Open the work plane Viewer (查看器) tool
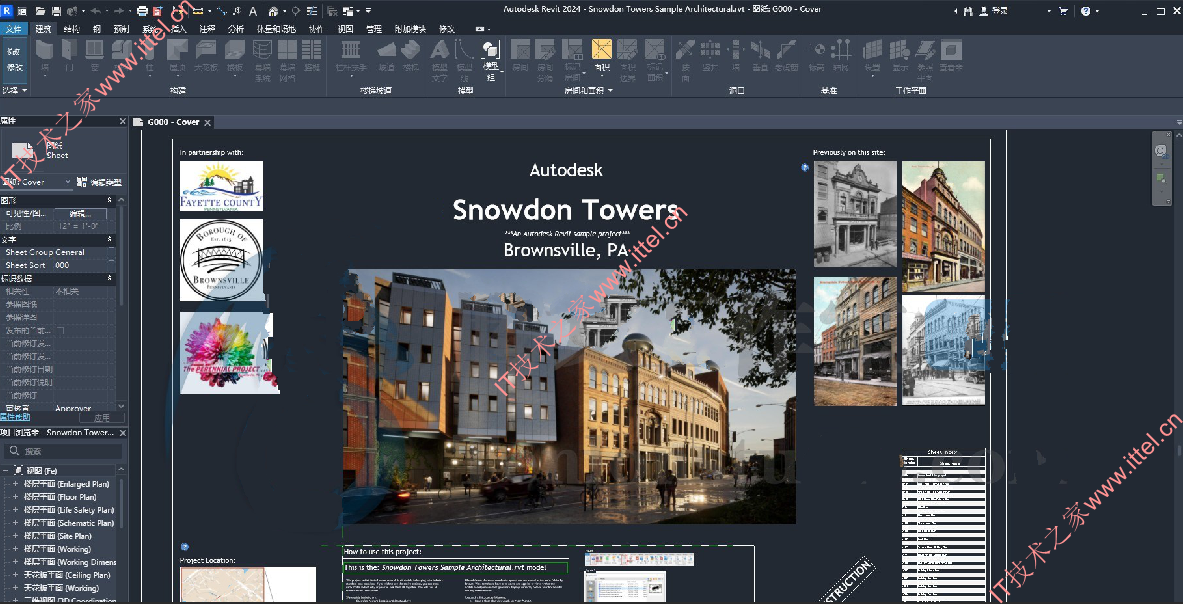Image resolution: width=1183 pixels, height=604 pixels. click(x=951, y=57)
